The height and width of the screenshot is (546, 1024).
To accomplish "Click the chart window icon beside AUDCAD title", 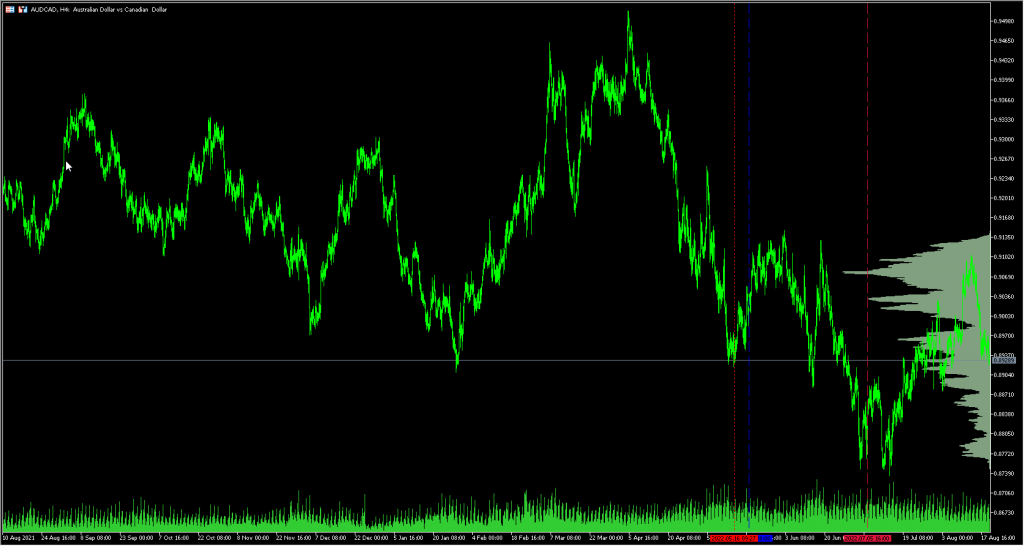I will click(9, 10).
